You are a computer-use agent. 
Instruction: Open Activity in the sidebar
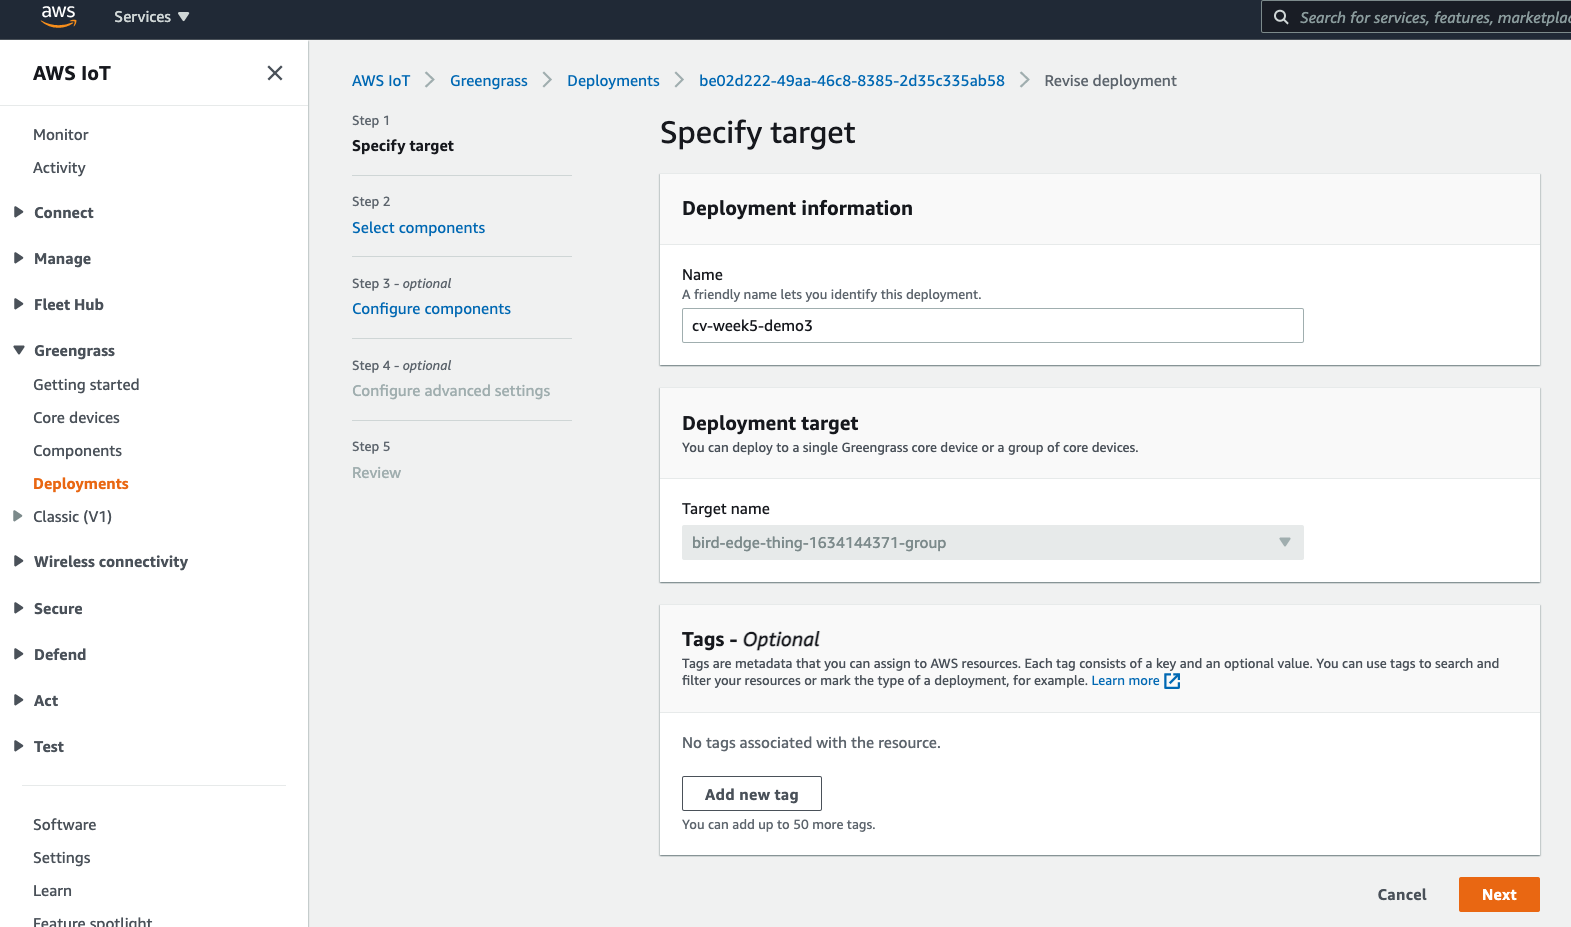pyautogui.click(x=59, y=168)
